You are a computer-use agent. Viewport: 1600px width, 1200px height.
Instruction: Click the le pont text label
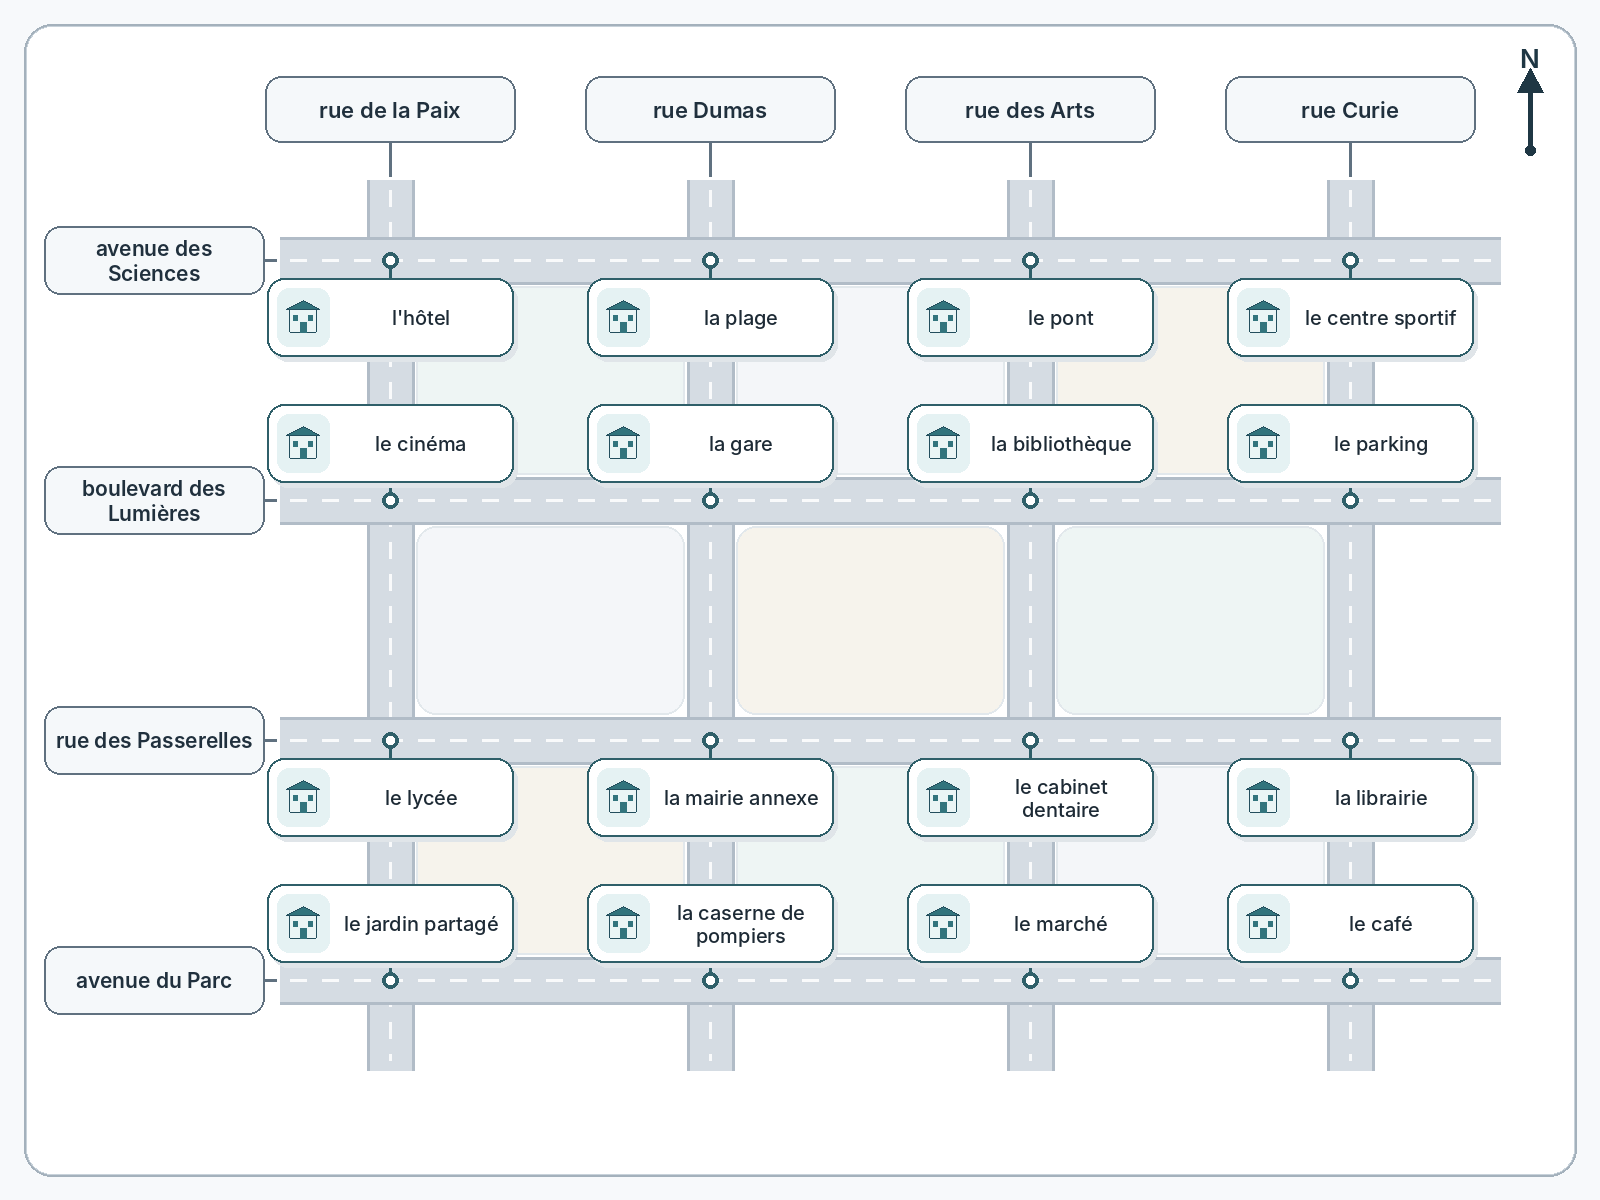click(x=1061, y=318)
